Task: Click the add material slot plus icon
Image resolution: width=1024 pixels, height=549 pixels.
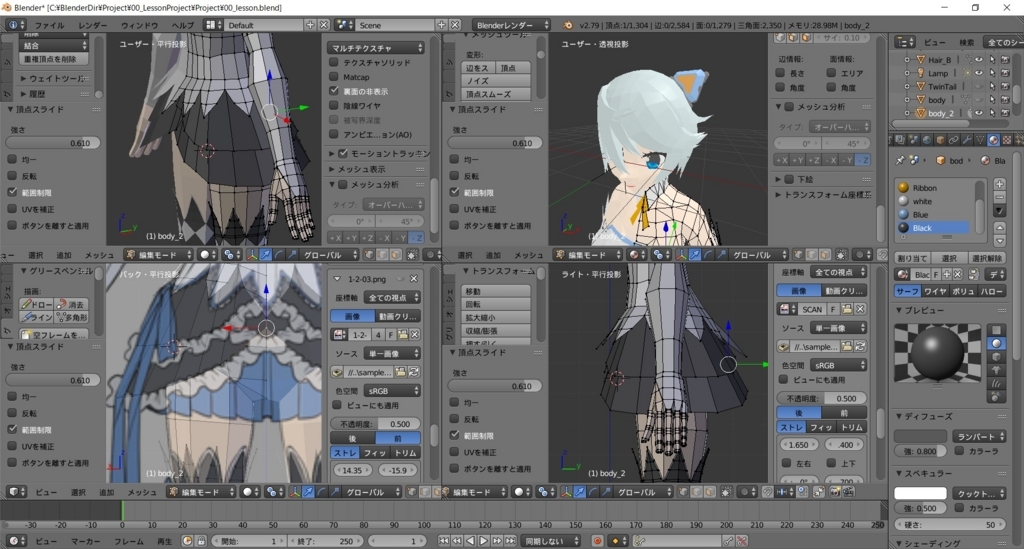Action: (x=1000, y=184)
